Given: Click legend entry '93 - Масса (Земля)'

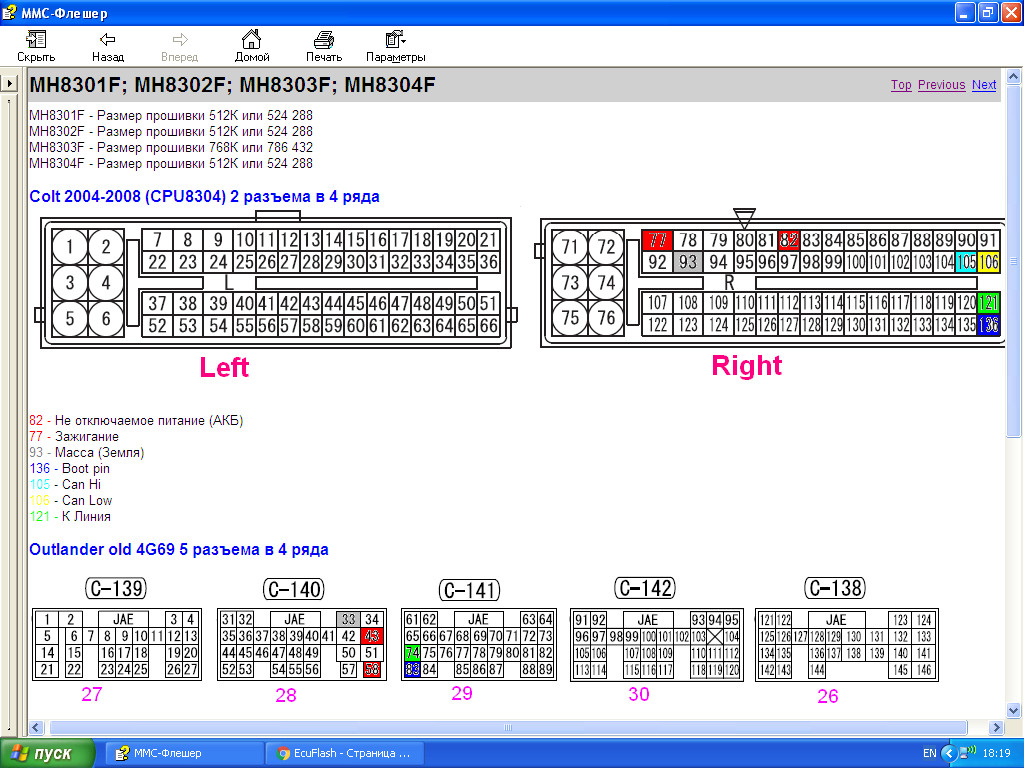Looking at the screenshot, I should tap(87, 452).
